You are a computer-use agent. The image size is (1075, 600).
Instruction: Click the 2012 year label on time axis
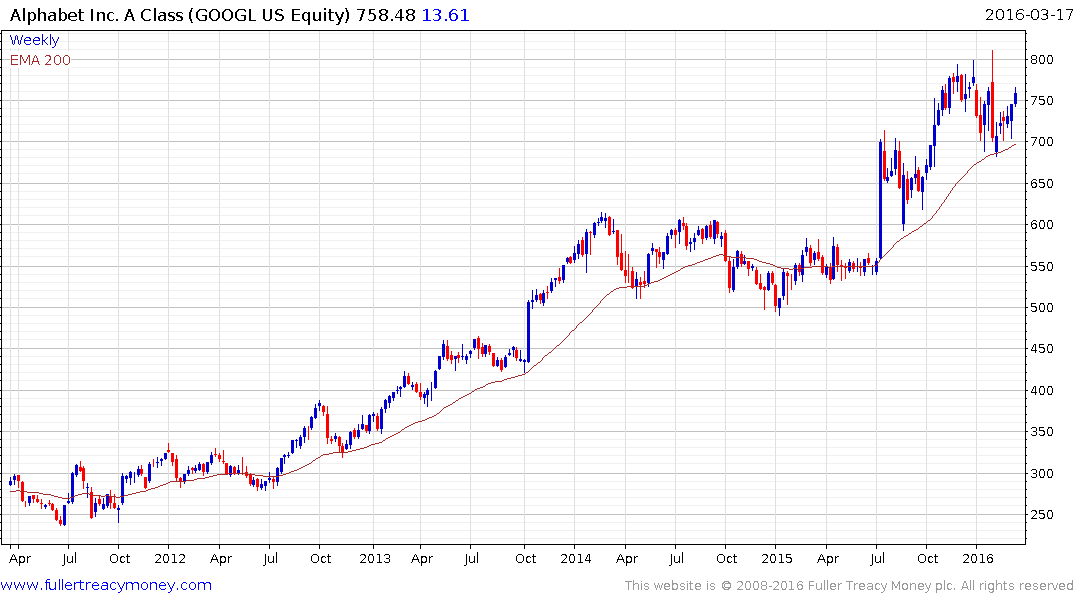[170, 559]
